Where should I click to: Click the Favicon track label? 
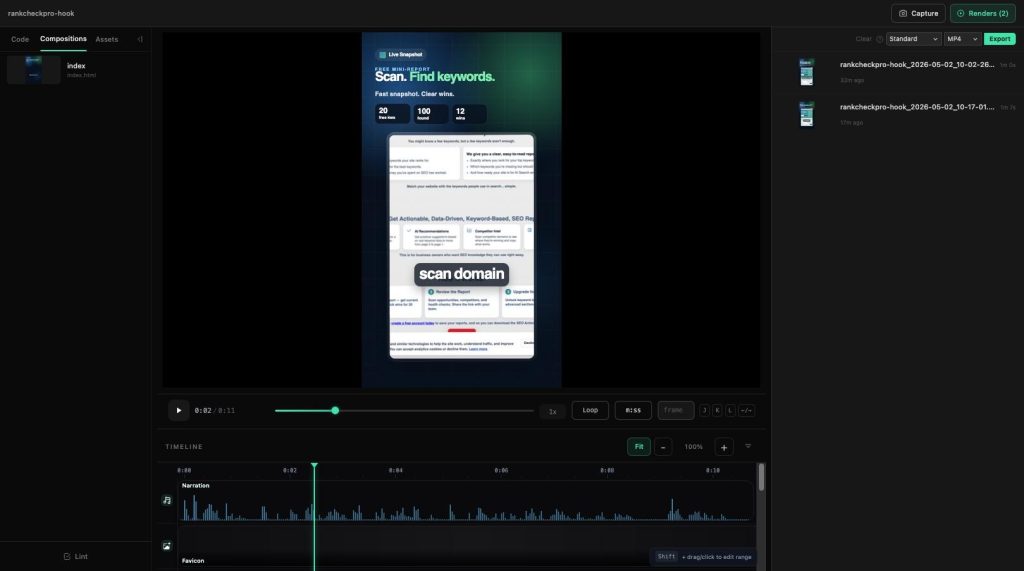coord(193,561)
